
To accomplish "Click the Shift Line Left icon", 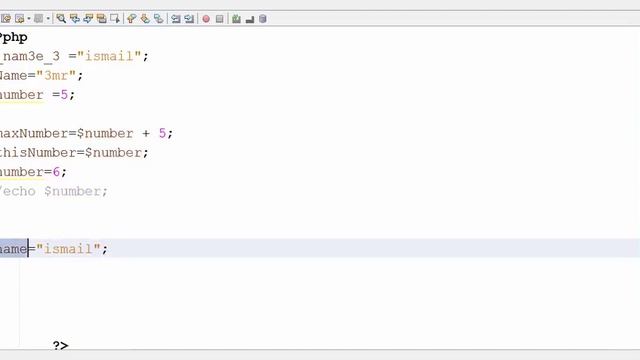I will point(176,19).
